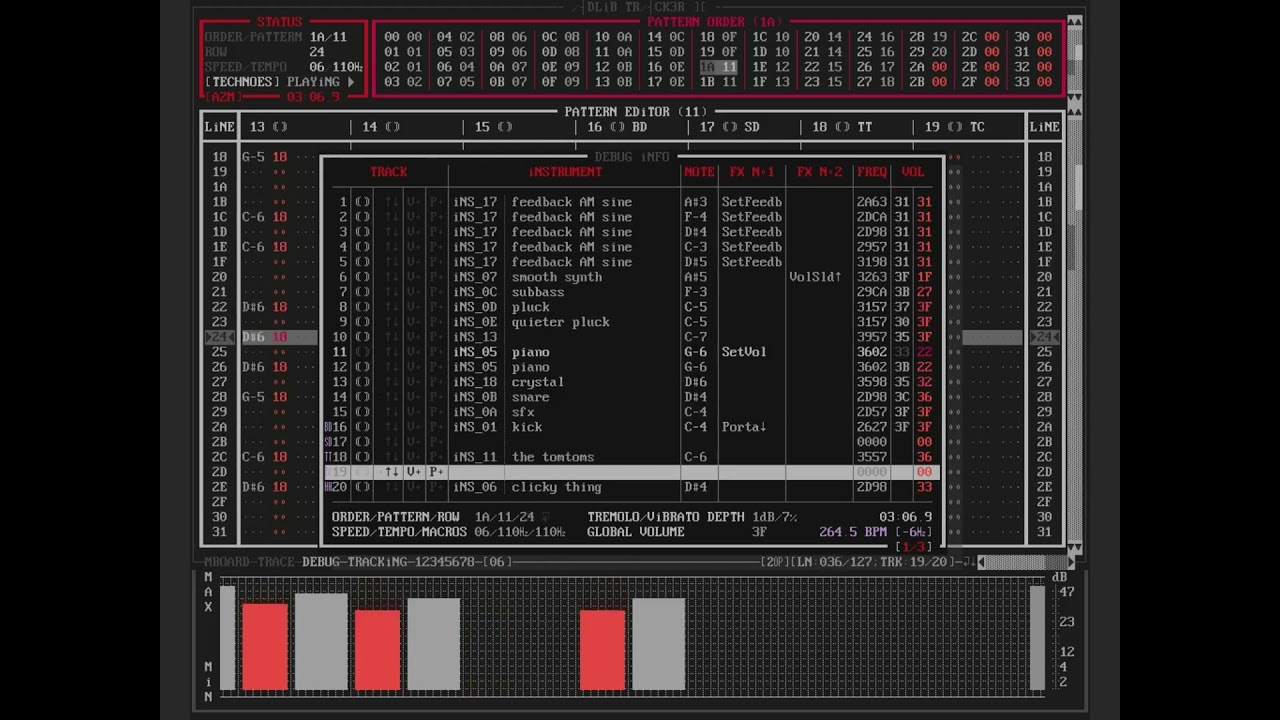
Task: Click the third red volume bar
Action: click(603, 650)
